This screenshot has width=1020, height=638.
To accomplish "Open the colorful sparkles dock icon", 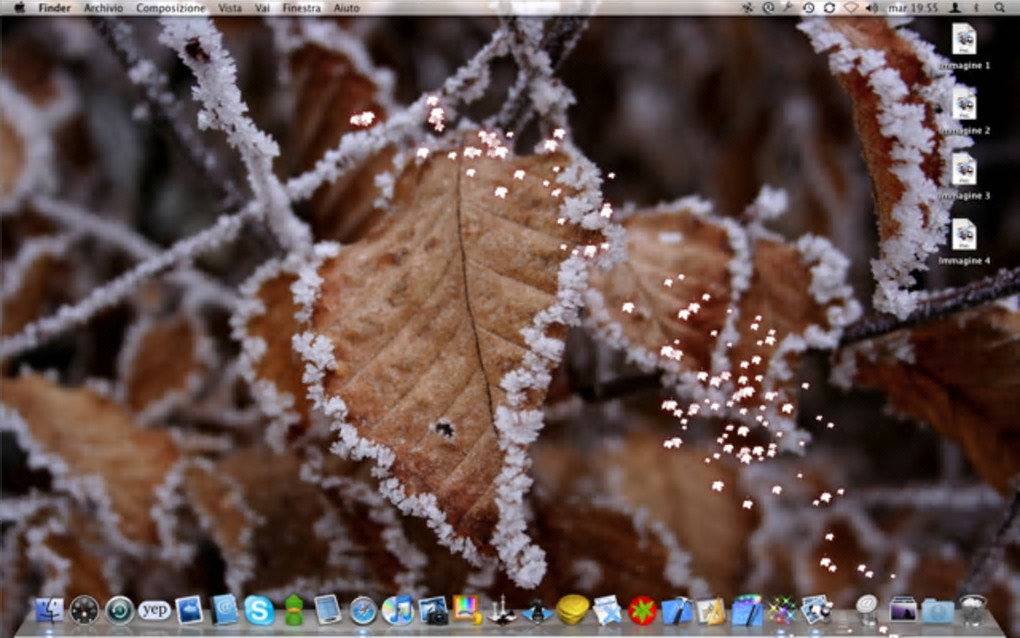I will (x=781, y=611).
